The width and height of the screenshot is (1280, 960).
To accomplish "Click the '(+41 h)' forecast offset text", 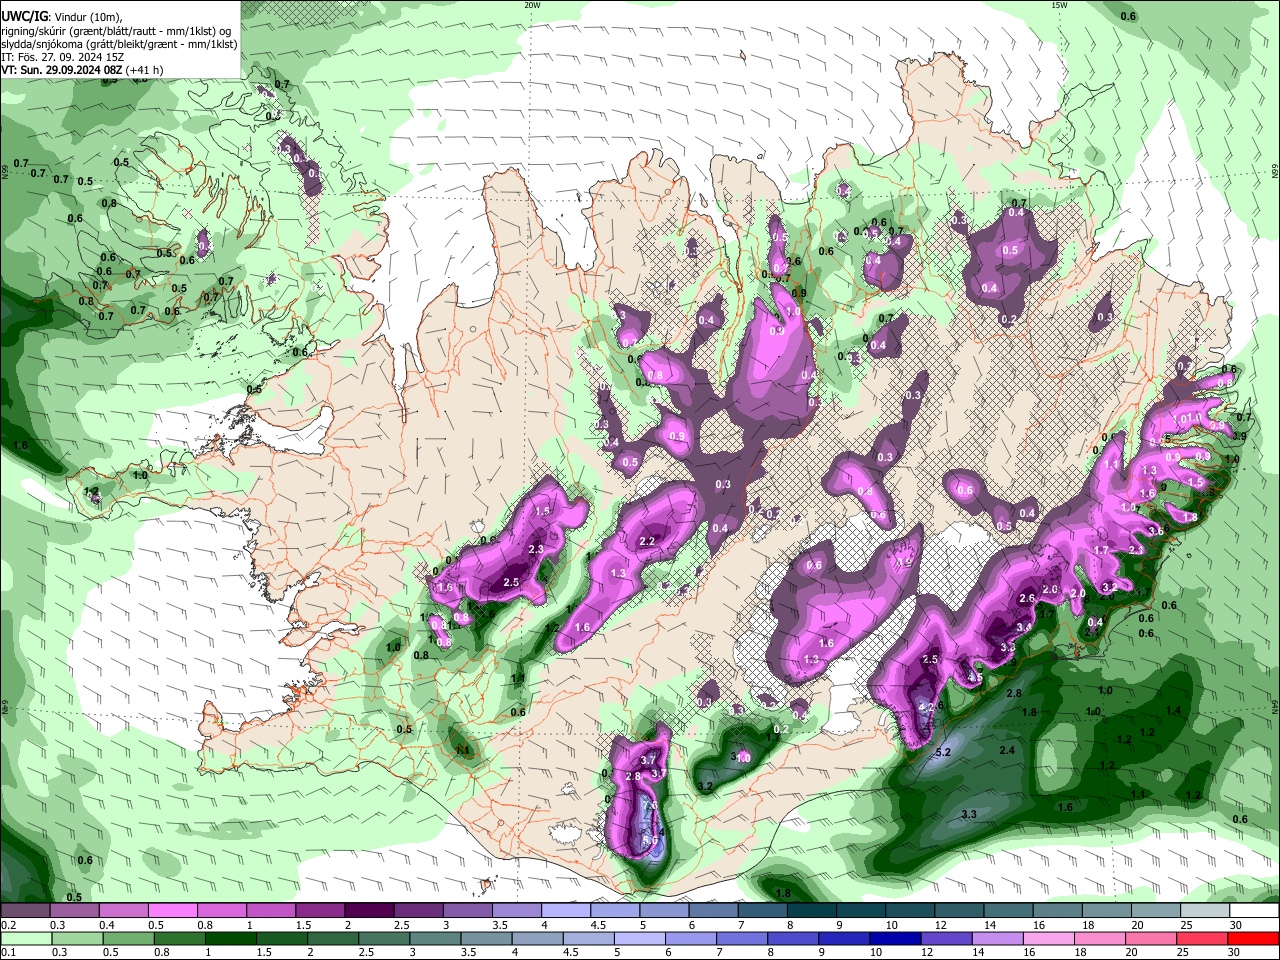I will [x=145, y=70].
